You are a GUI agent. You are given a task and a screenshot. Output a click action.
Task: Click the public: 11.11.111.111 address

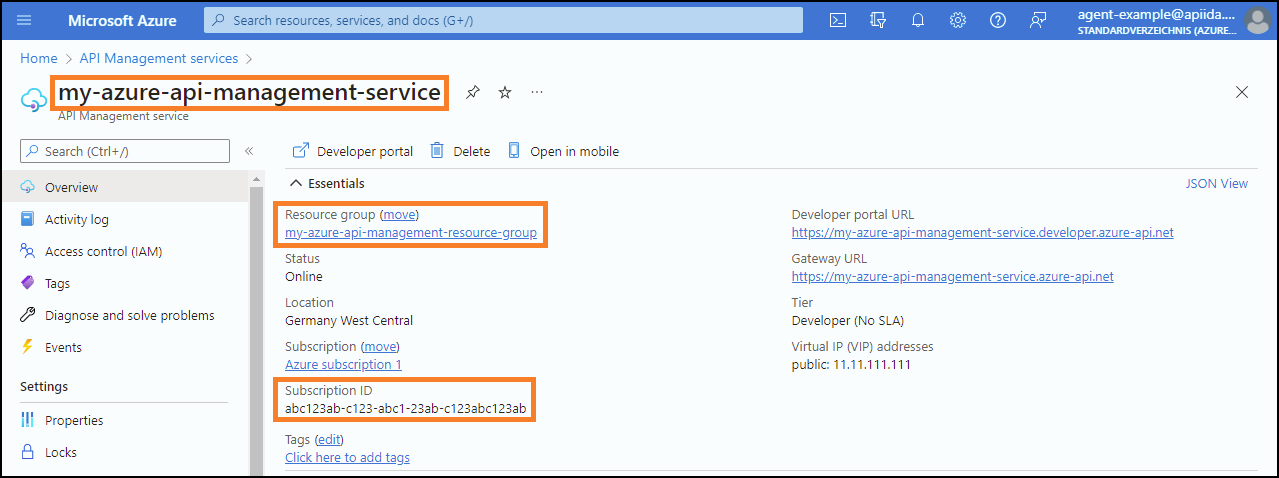851,365
